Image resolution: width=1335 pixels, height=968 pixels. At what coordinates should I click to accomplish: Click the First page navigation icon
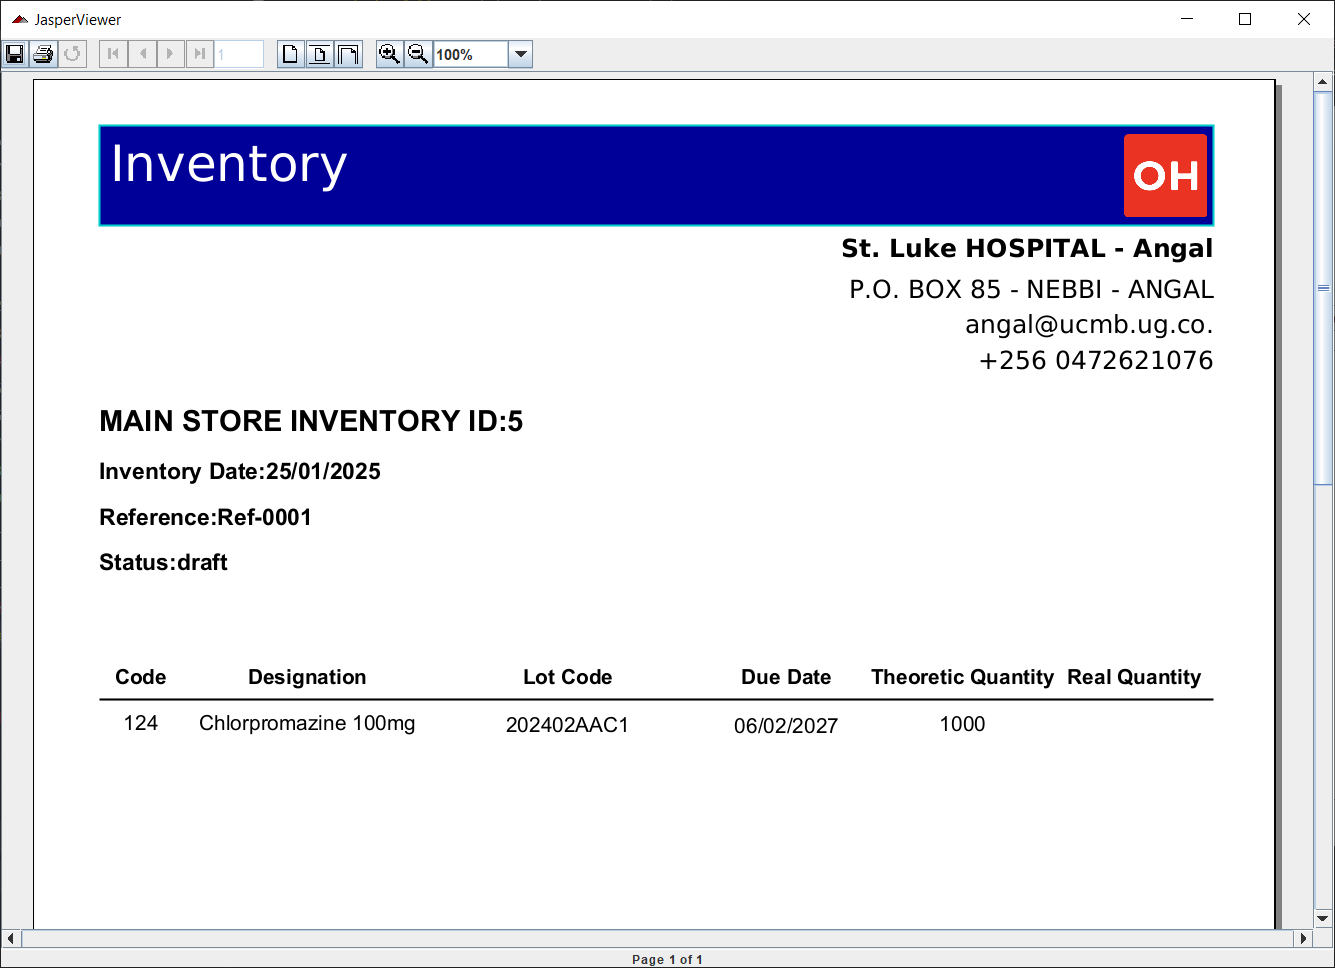click(x=112, y=54)
